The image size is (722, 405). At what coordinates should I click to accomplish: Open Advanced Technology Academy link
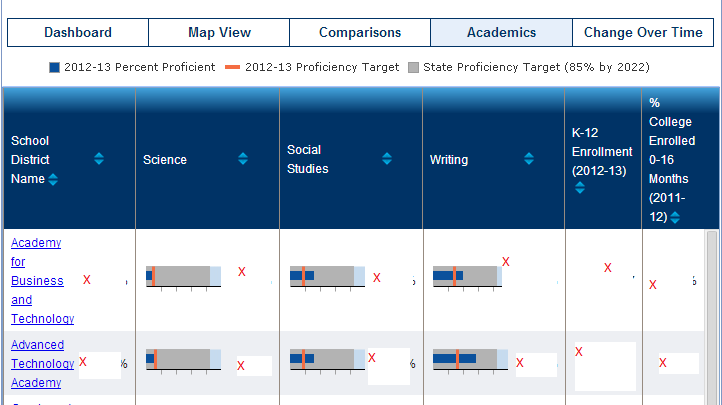(x=42, y=363)
